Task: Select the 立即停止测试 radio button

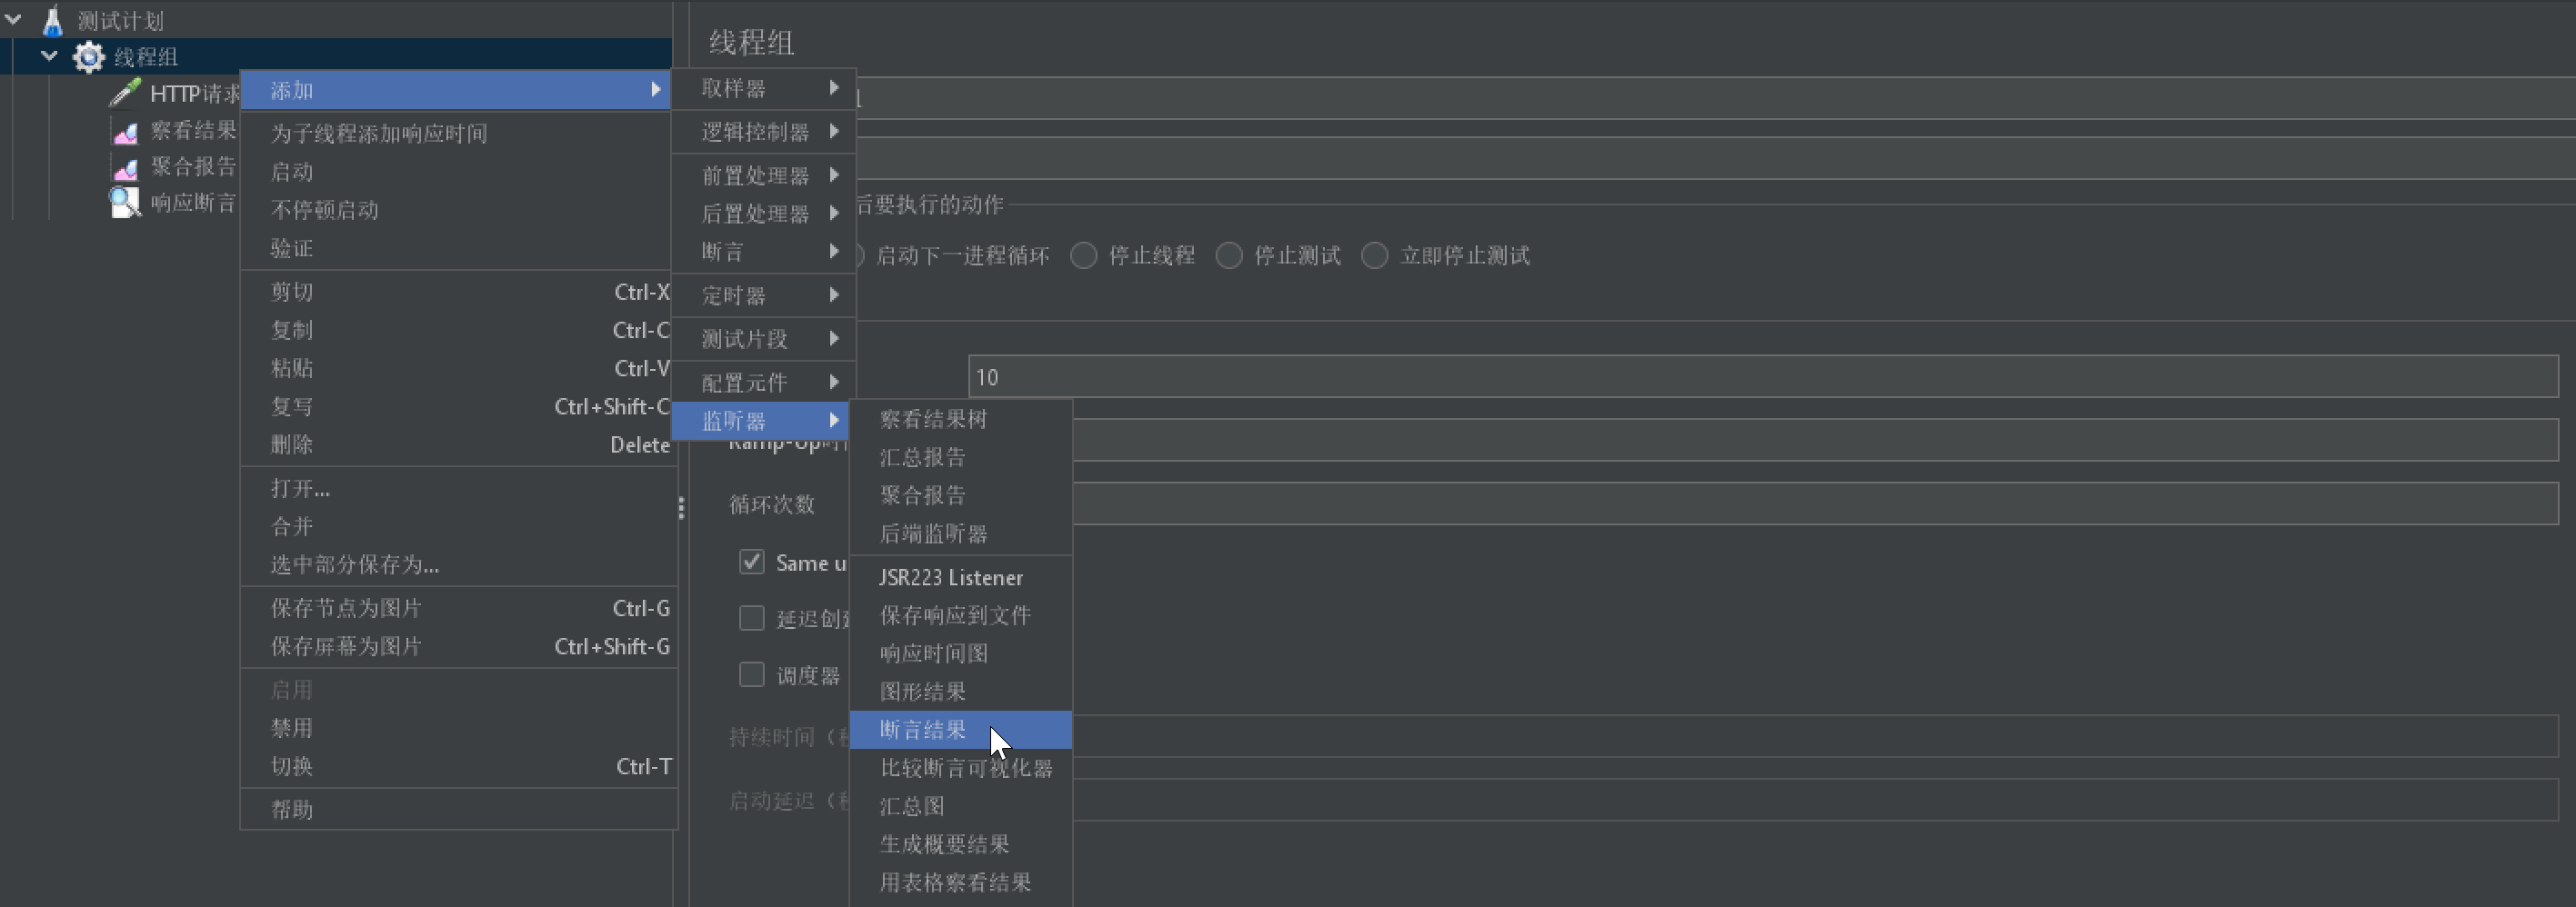Action: 1375,256
